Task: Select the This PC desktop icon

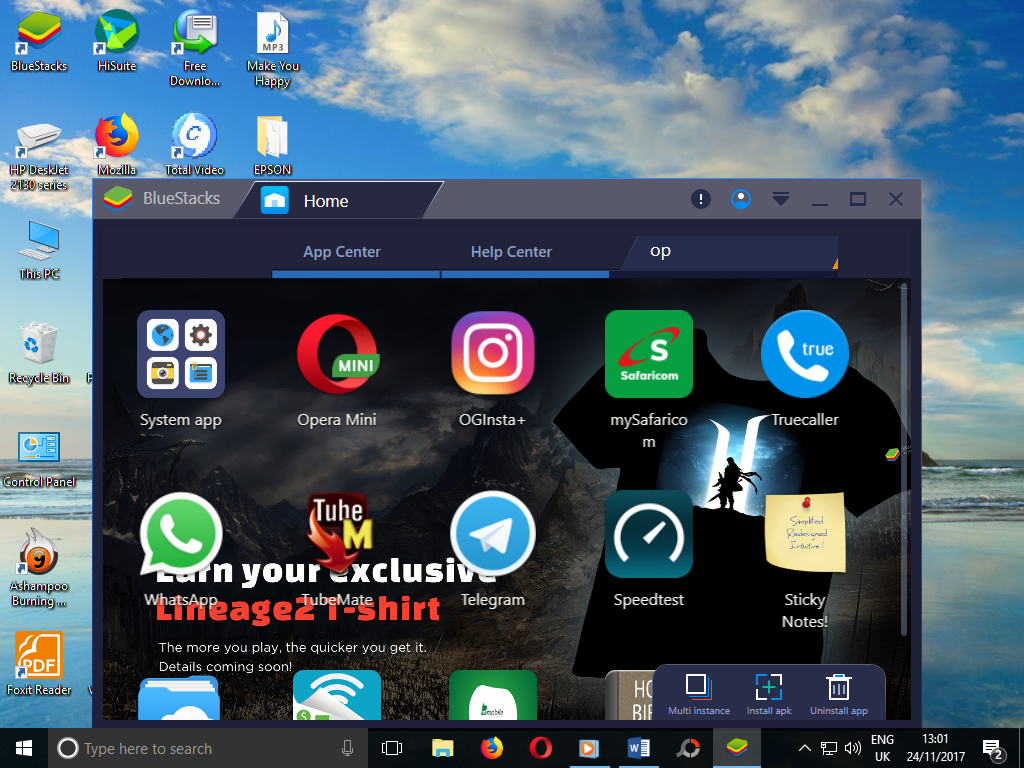Action: [39, 250]
